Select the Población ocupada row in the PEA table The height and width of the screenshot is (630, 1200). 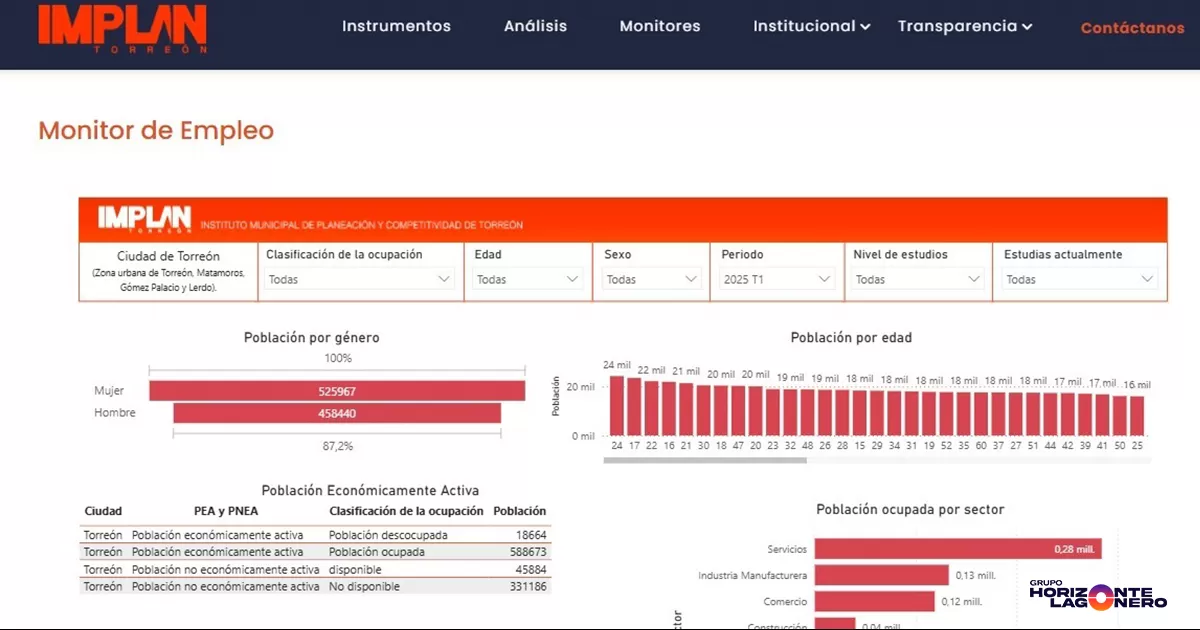click(x=300, y=551)
